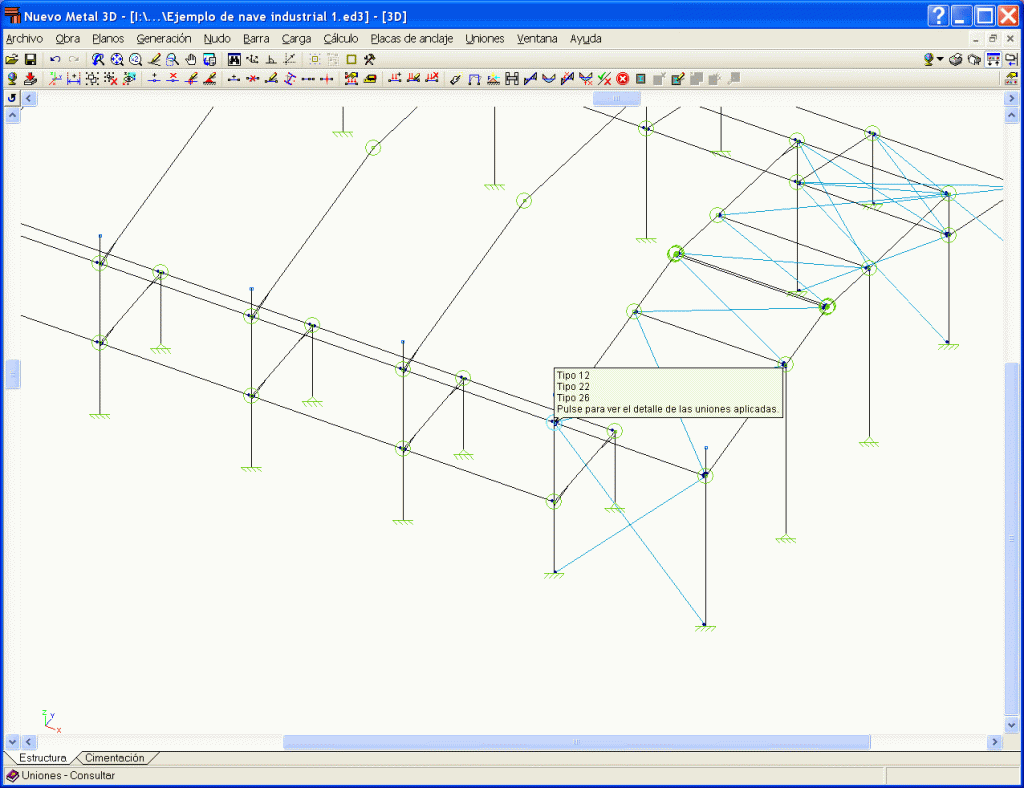Click the open file folder icon
This screenshot has height=788, width=1024.
(x=13, y=60)
